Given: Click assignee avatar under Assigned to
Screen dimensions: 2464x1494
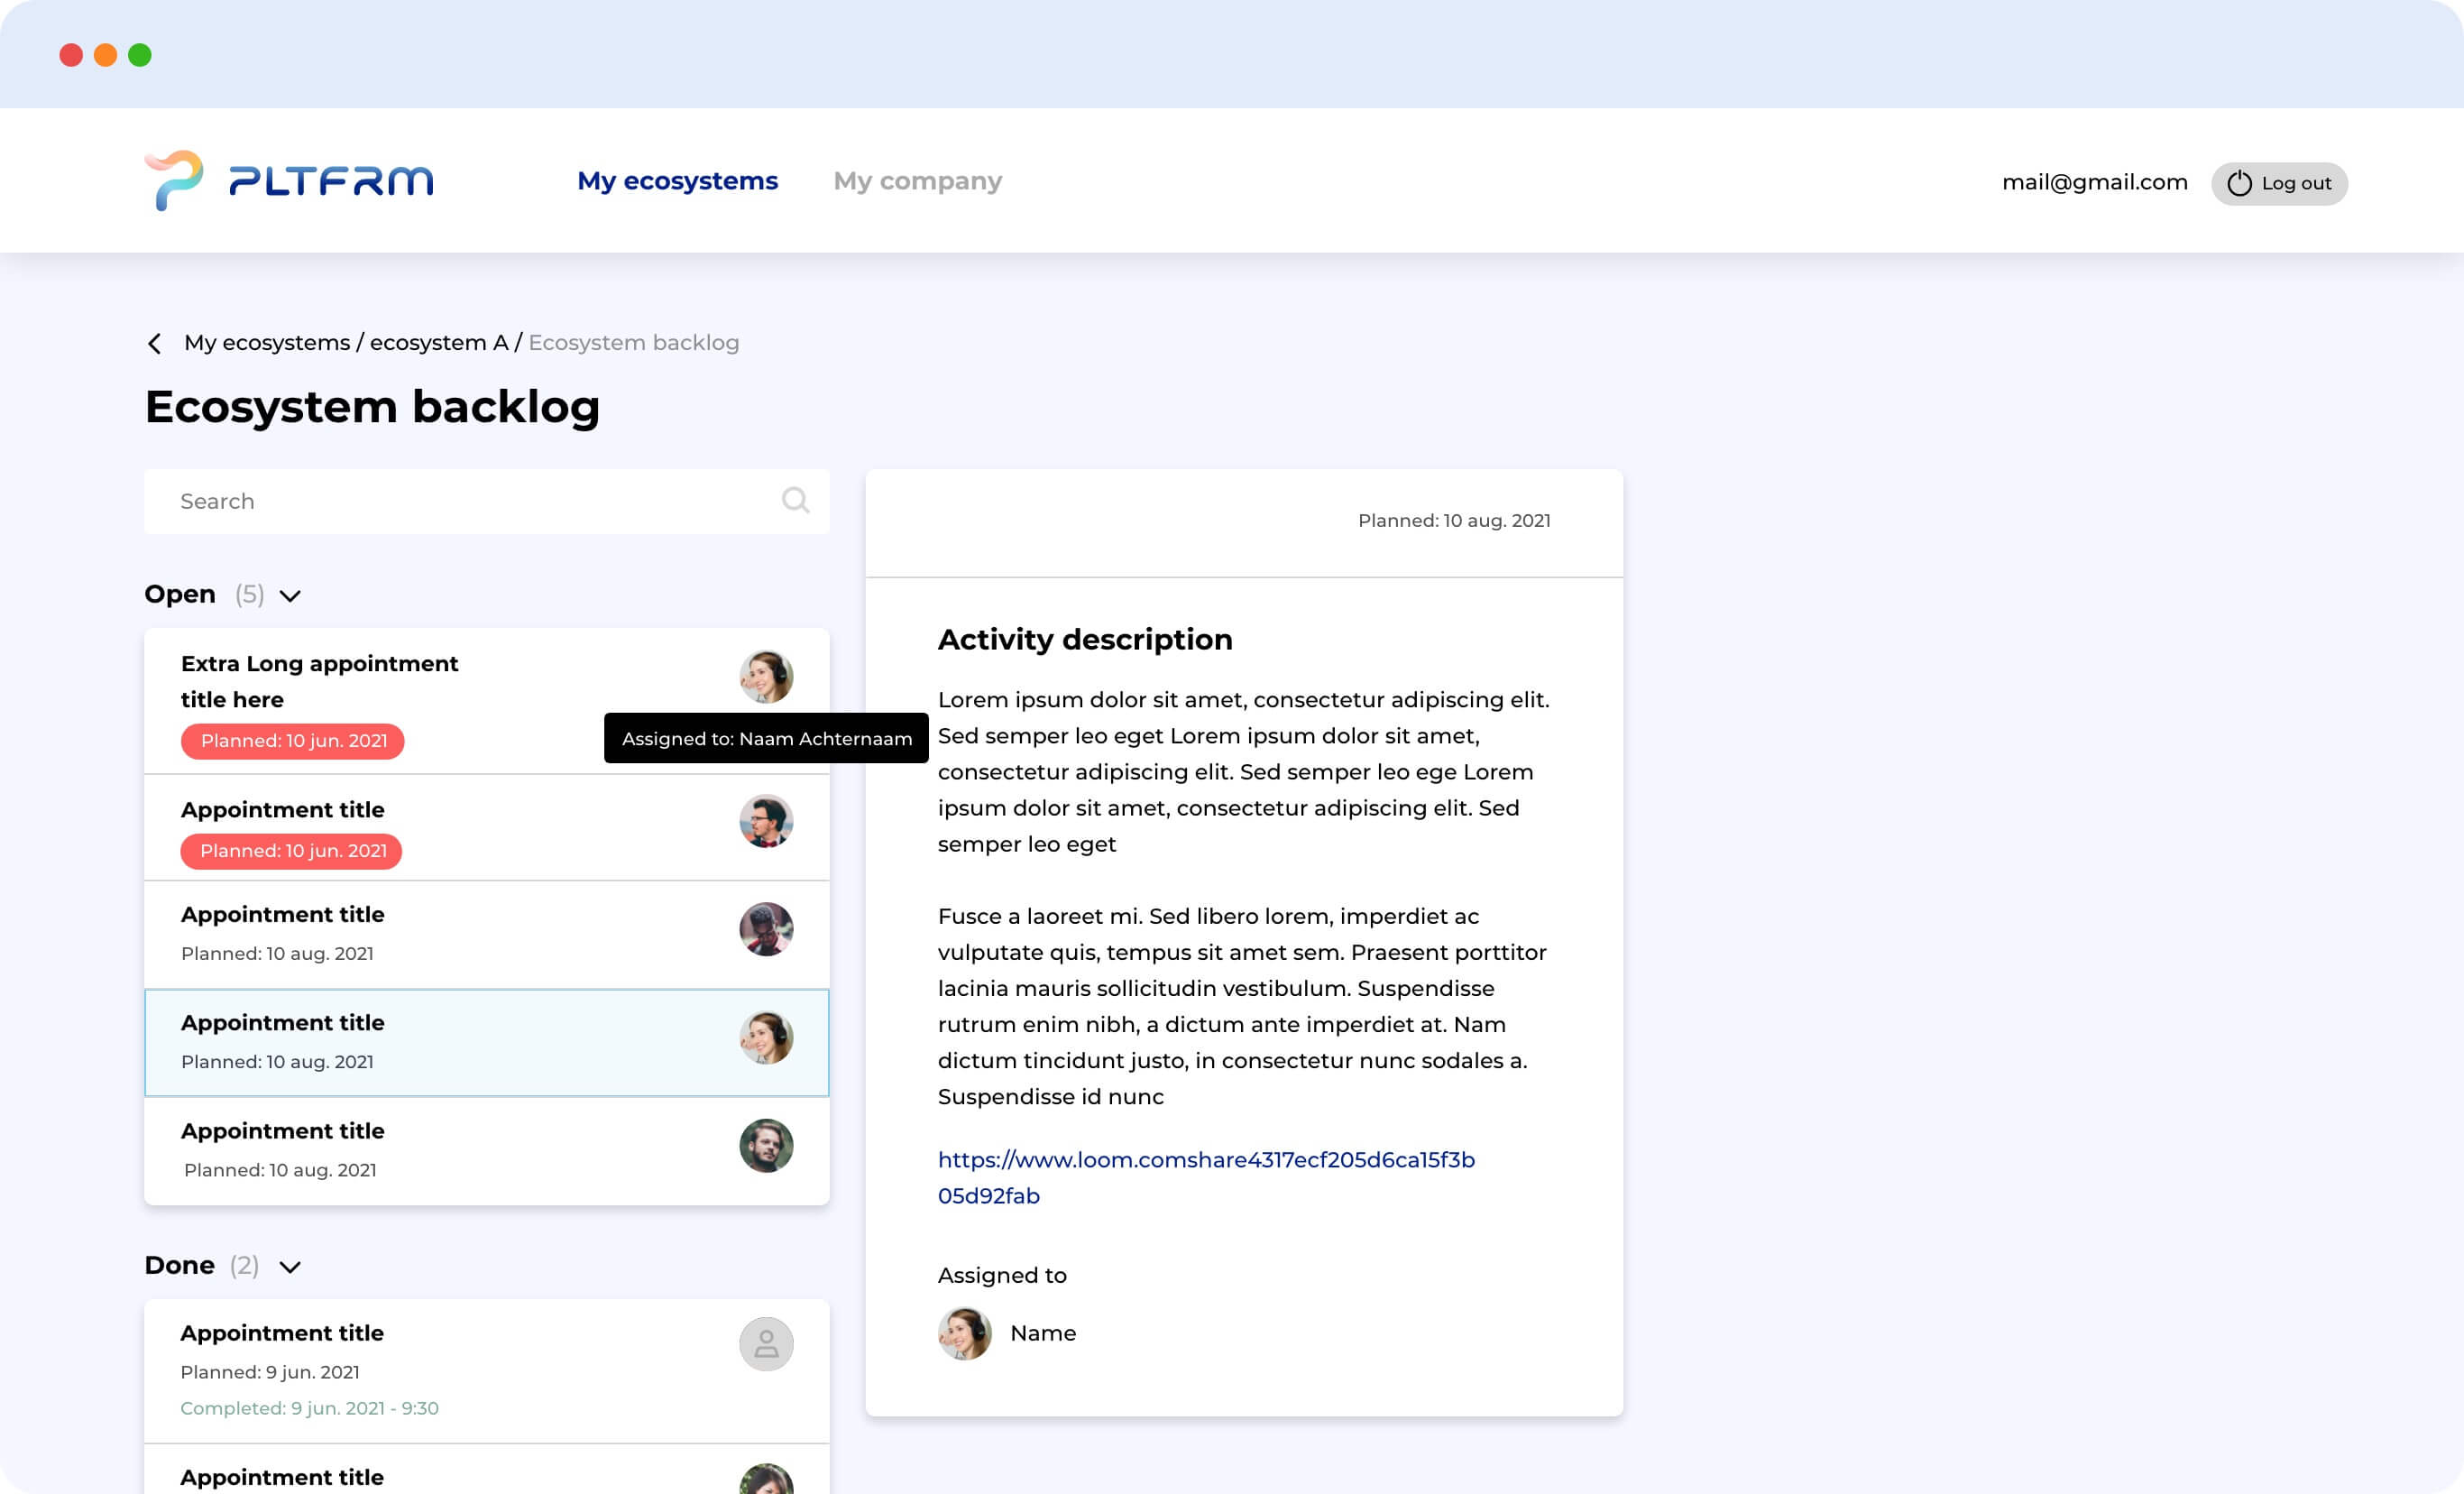Looking at the screenshot, I should pos(964,1333).
